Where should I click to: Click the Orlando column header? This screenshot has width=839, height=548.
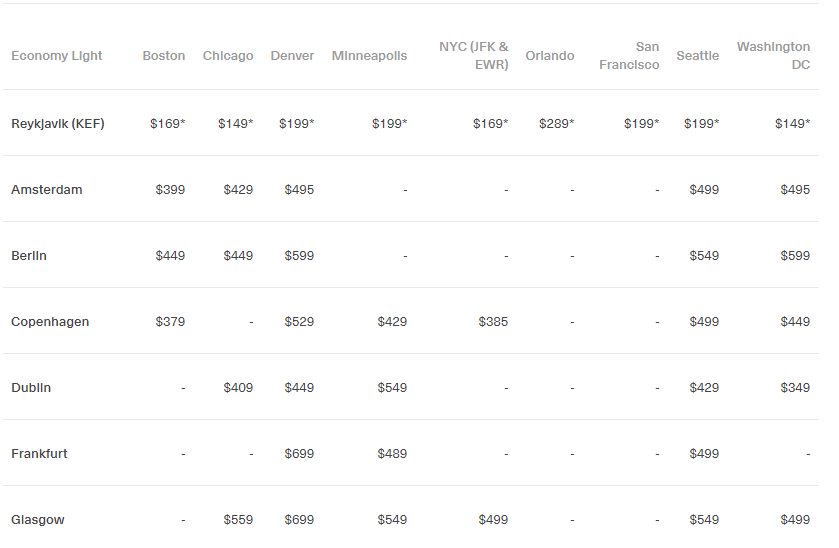[550, 56]
